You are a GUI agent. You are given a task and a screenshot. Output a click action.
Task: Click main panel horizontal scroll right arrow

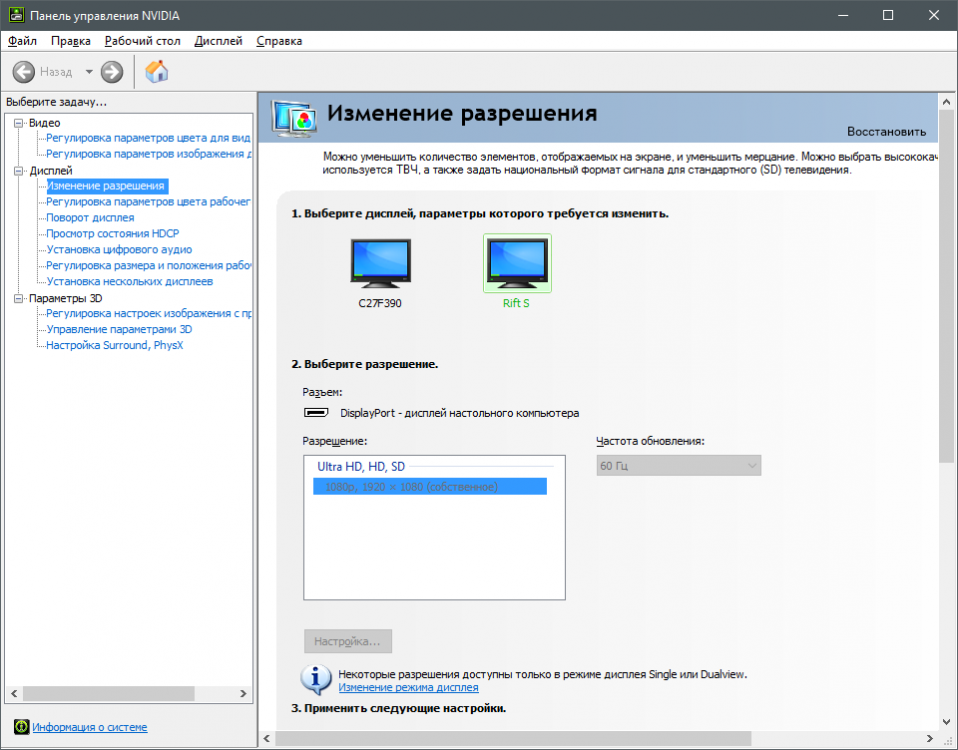(x=929, y=738)
